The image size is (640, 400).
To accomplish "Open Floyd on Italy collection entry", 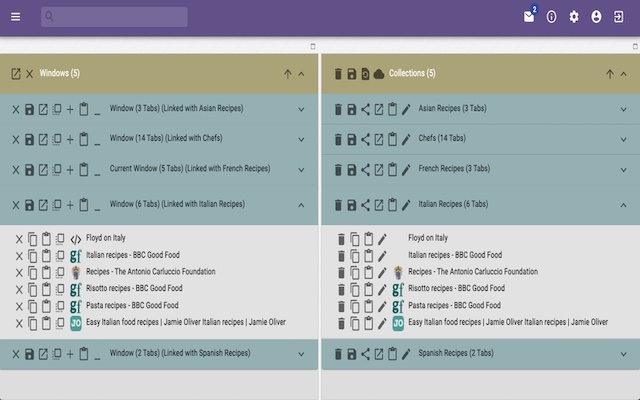I will [428, 238].
